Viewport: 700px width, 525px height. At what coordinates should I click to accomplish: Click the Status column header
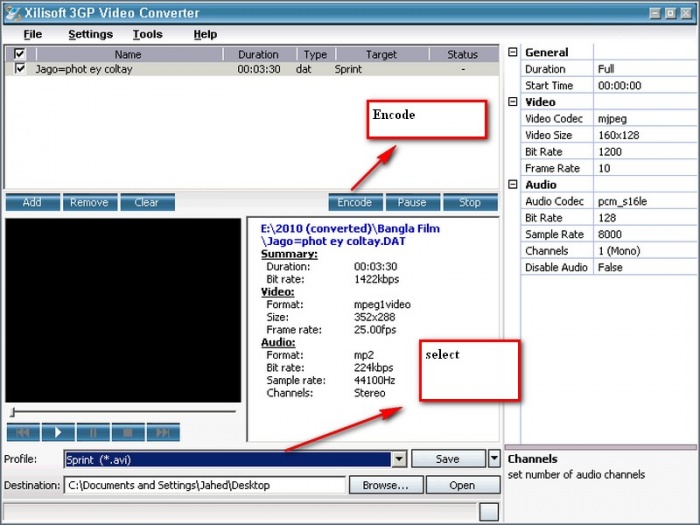point(463,54)
